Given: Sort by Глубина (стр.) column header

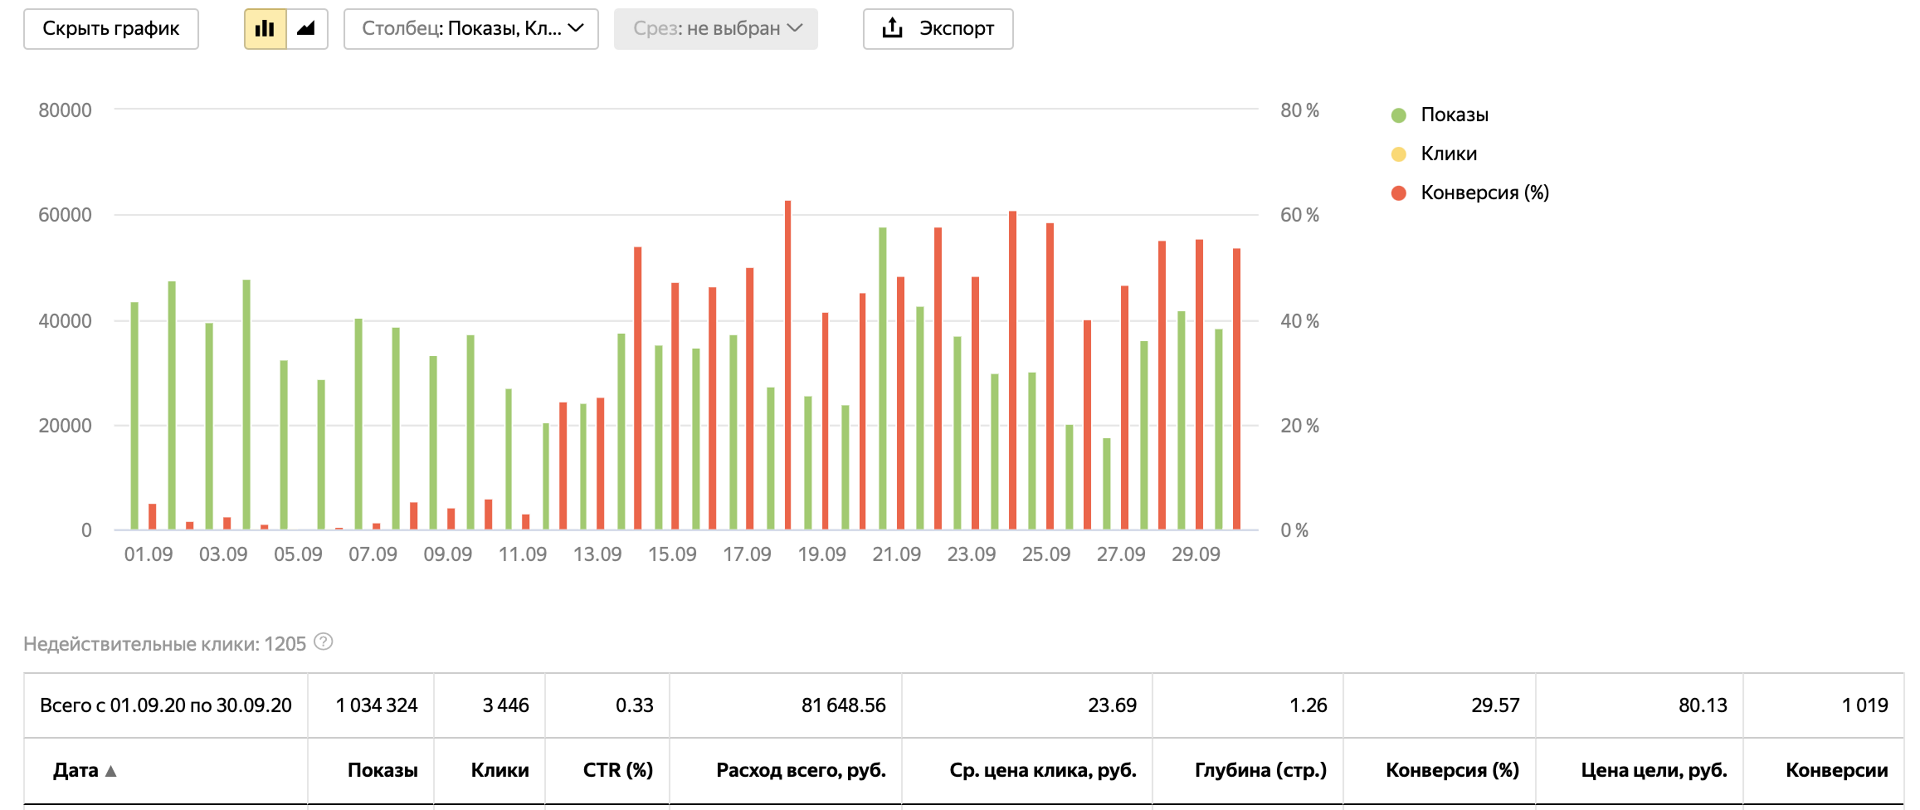Looking at the screenshot, I should tap(1260, 770).
